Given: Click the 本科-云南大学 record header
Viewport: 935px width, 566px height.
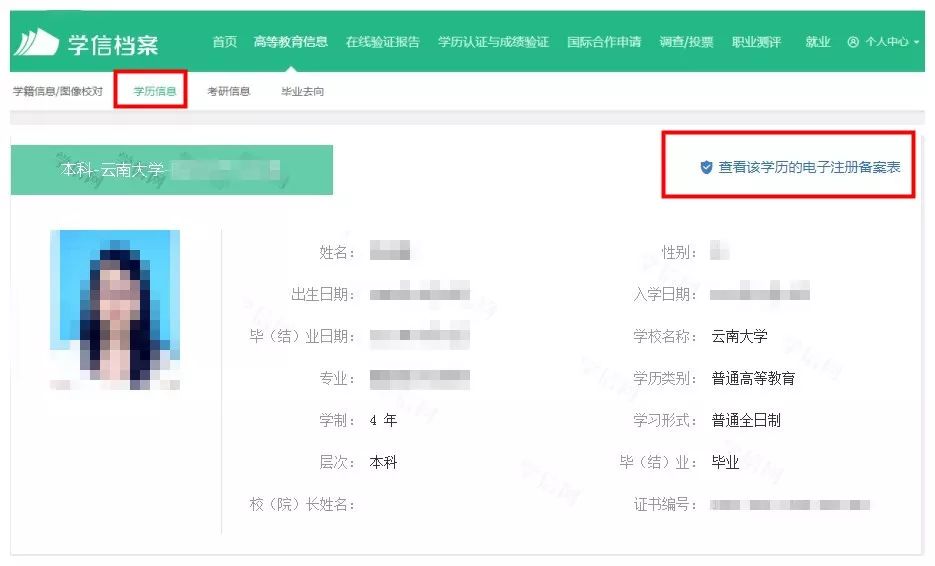Looking at the screenshot, I should click(x=172, y=170).
